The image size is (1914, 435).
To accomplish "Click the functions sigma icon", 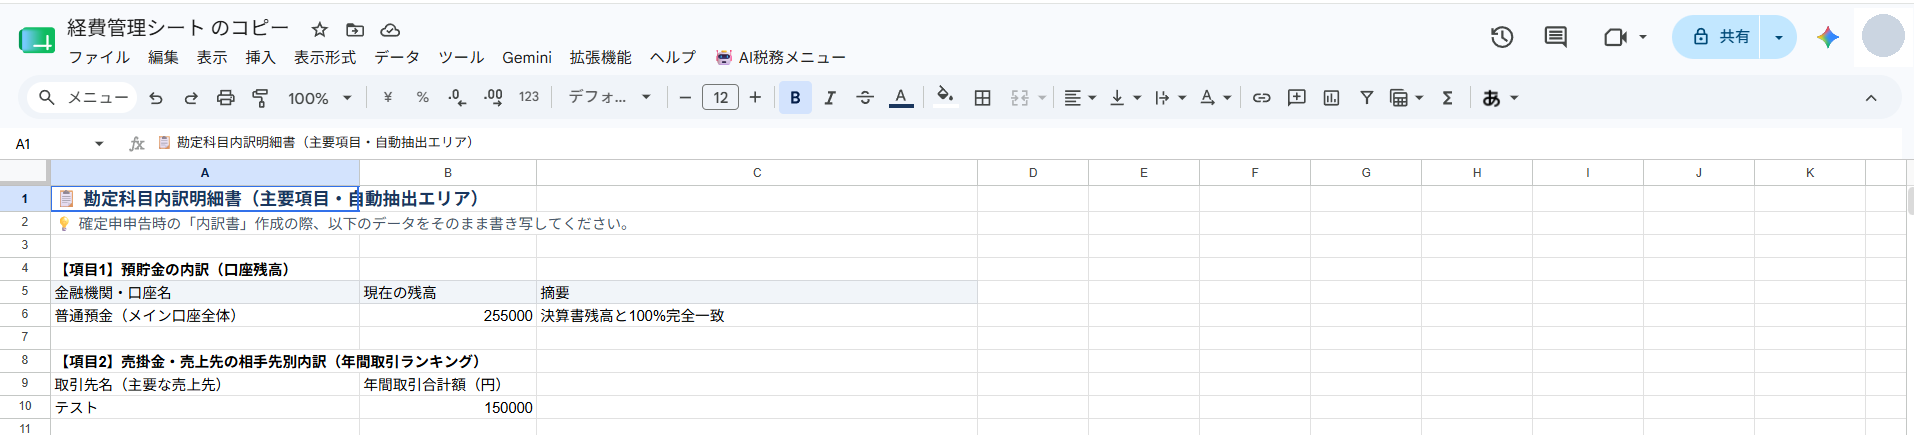I will point(1447,98).
